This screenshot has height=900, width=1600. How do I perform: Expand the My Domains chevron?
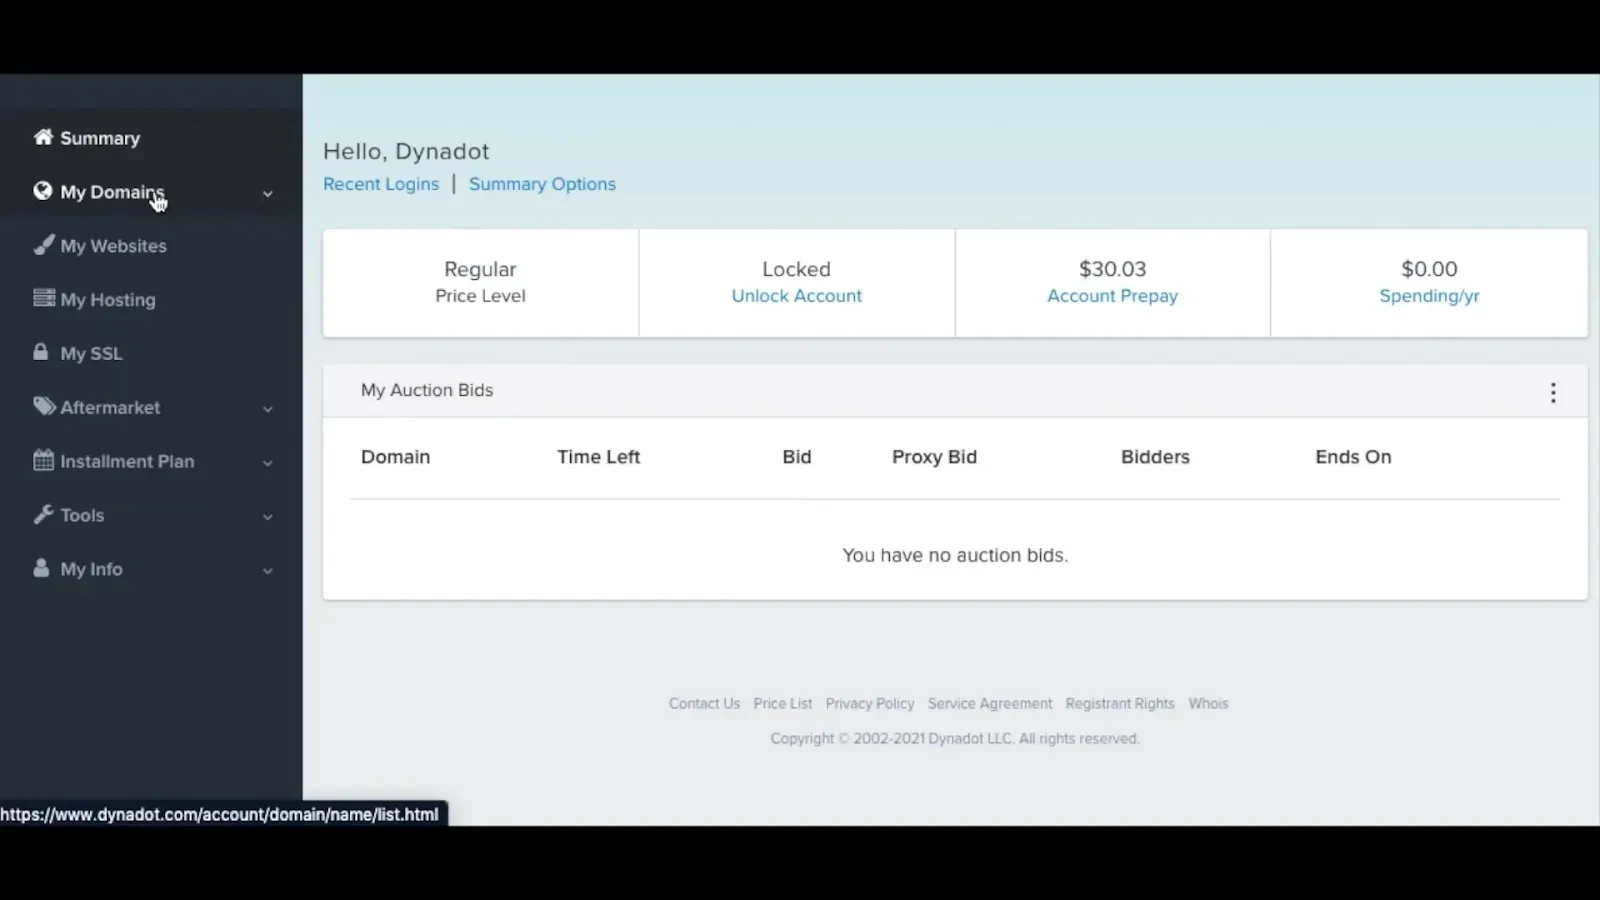[267, 194]
